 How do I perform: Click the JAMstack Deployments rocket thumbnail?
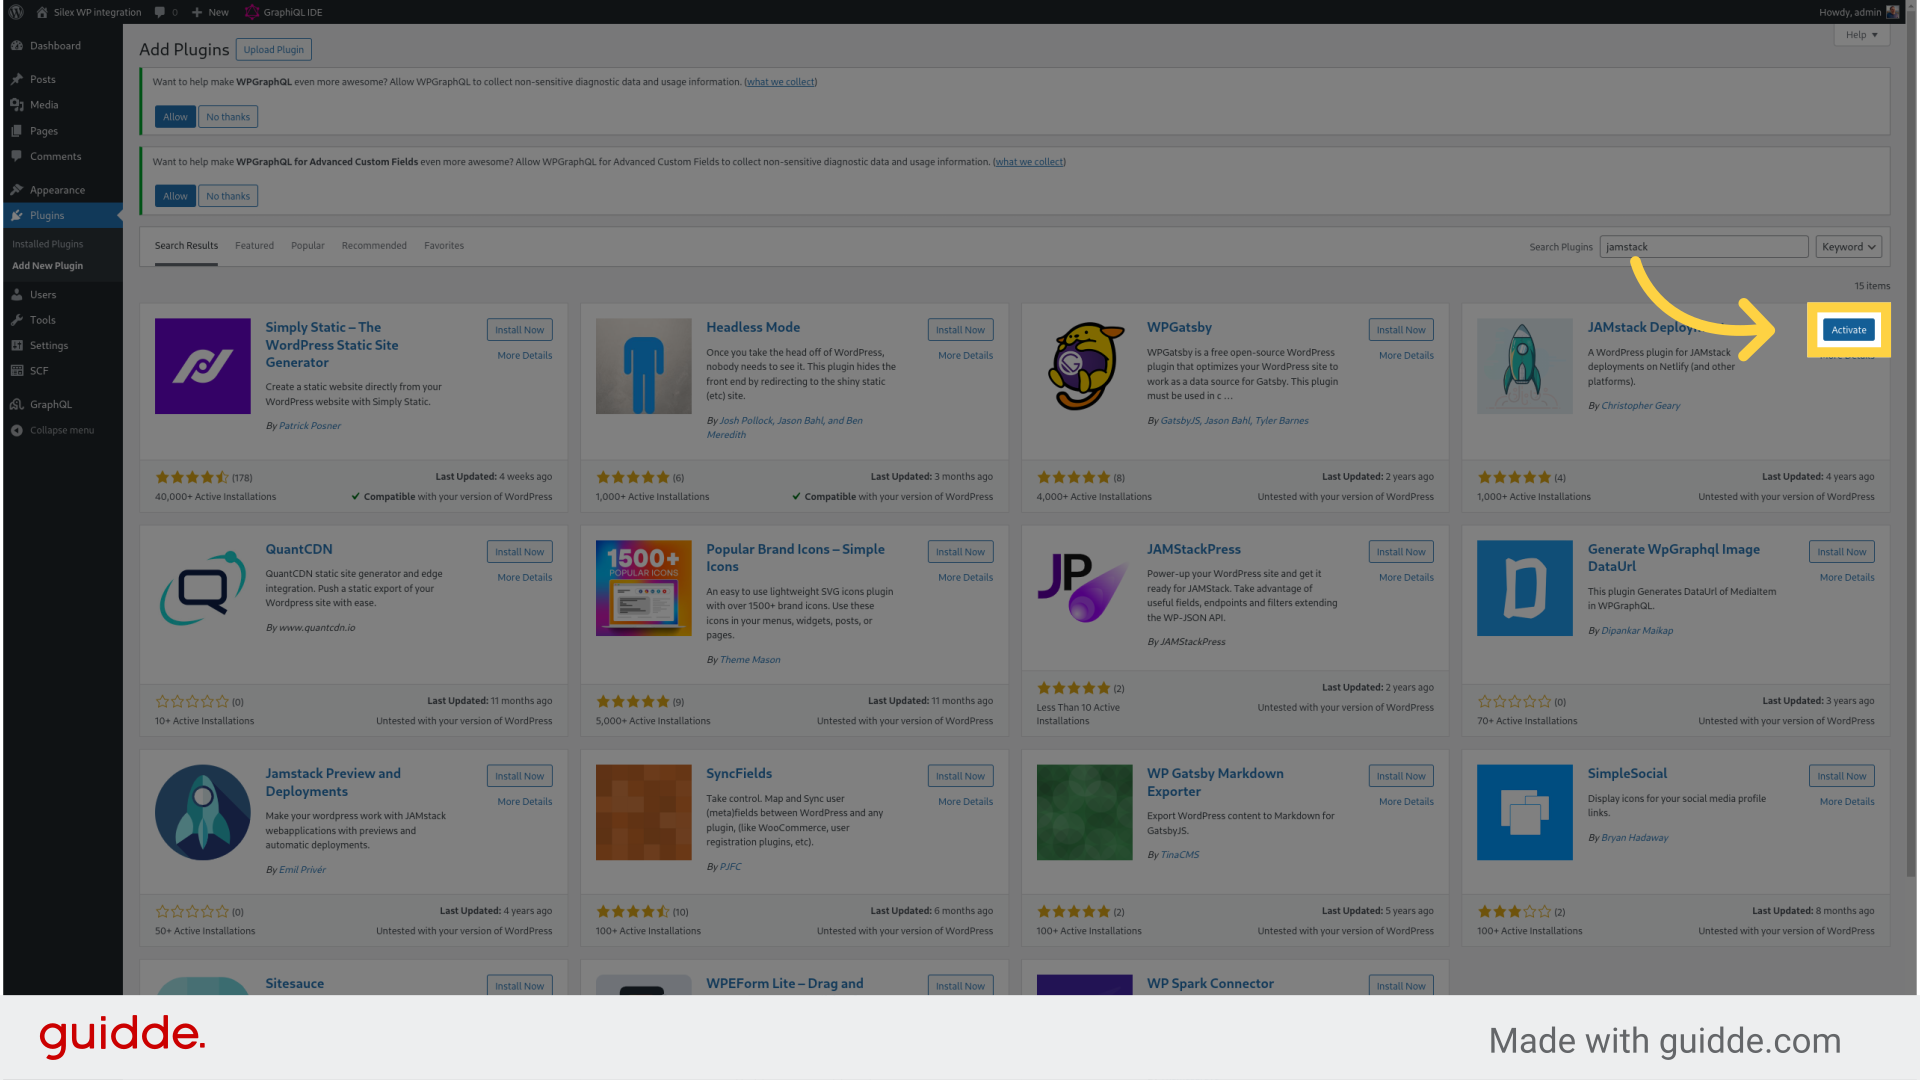coord(1524,366)
